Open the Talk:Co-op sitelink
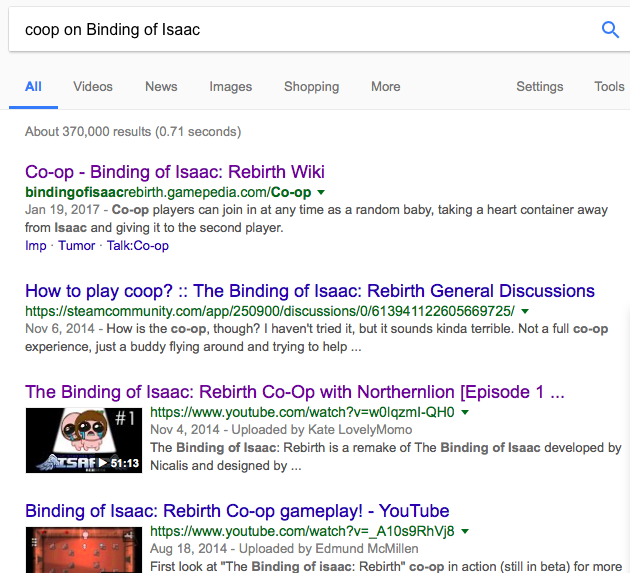Image resolution: width=630 pixels, height=573 pixels. [138, 246]
